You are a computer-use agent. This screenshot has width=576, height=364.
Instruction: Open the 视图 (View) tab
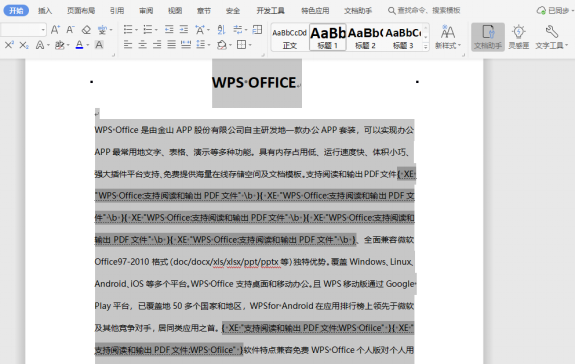point(175,11)
